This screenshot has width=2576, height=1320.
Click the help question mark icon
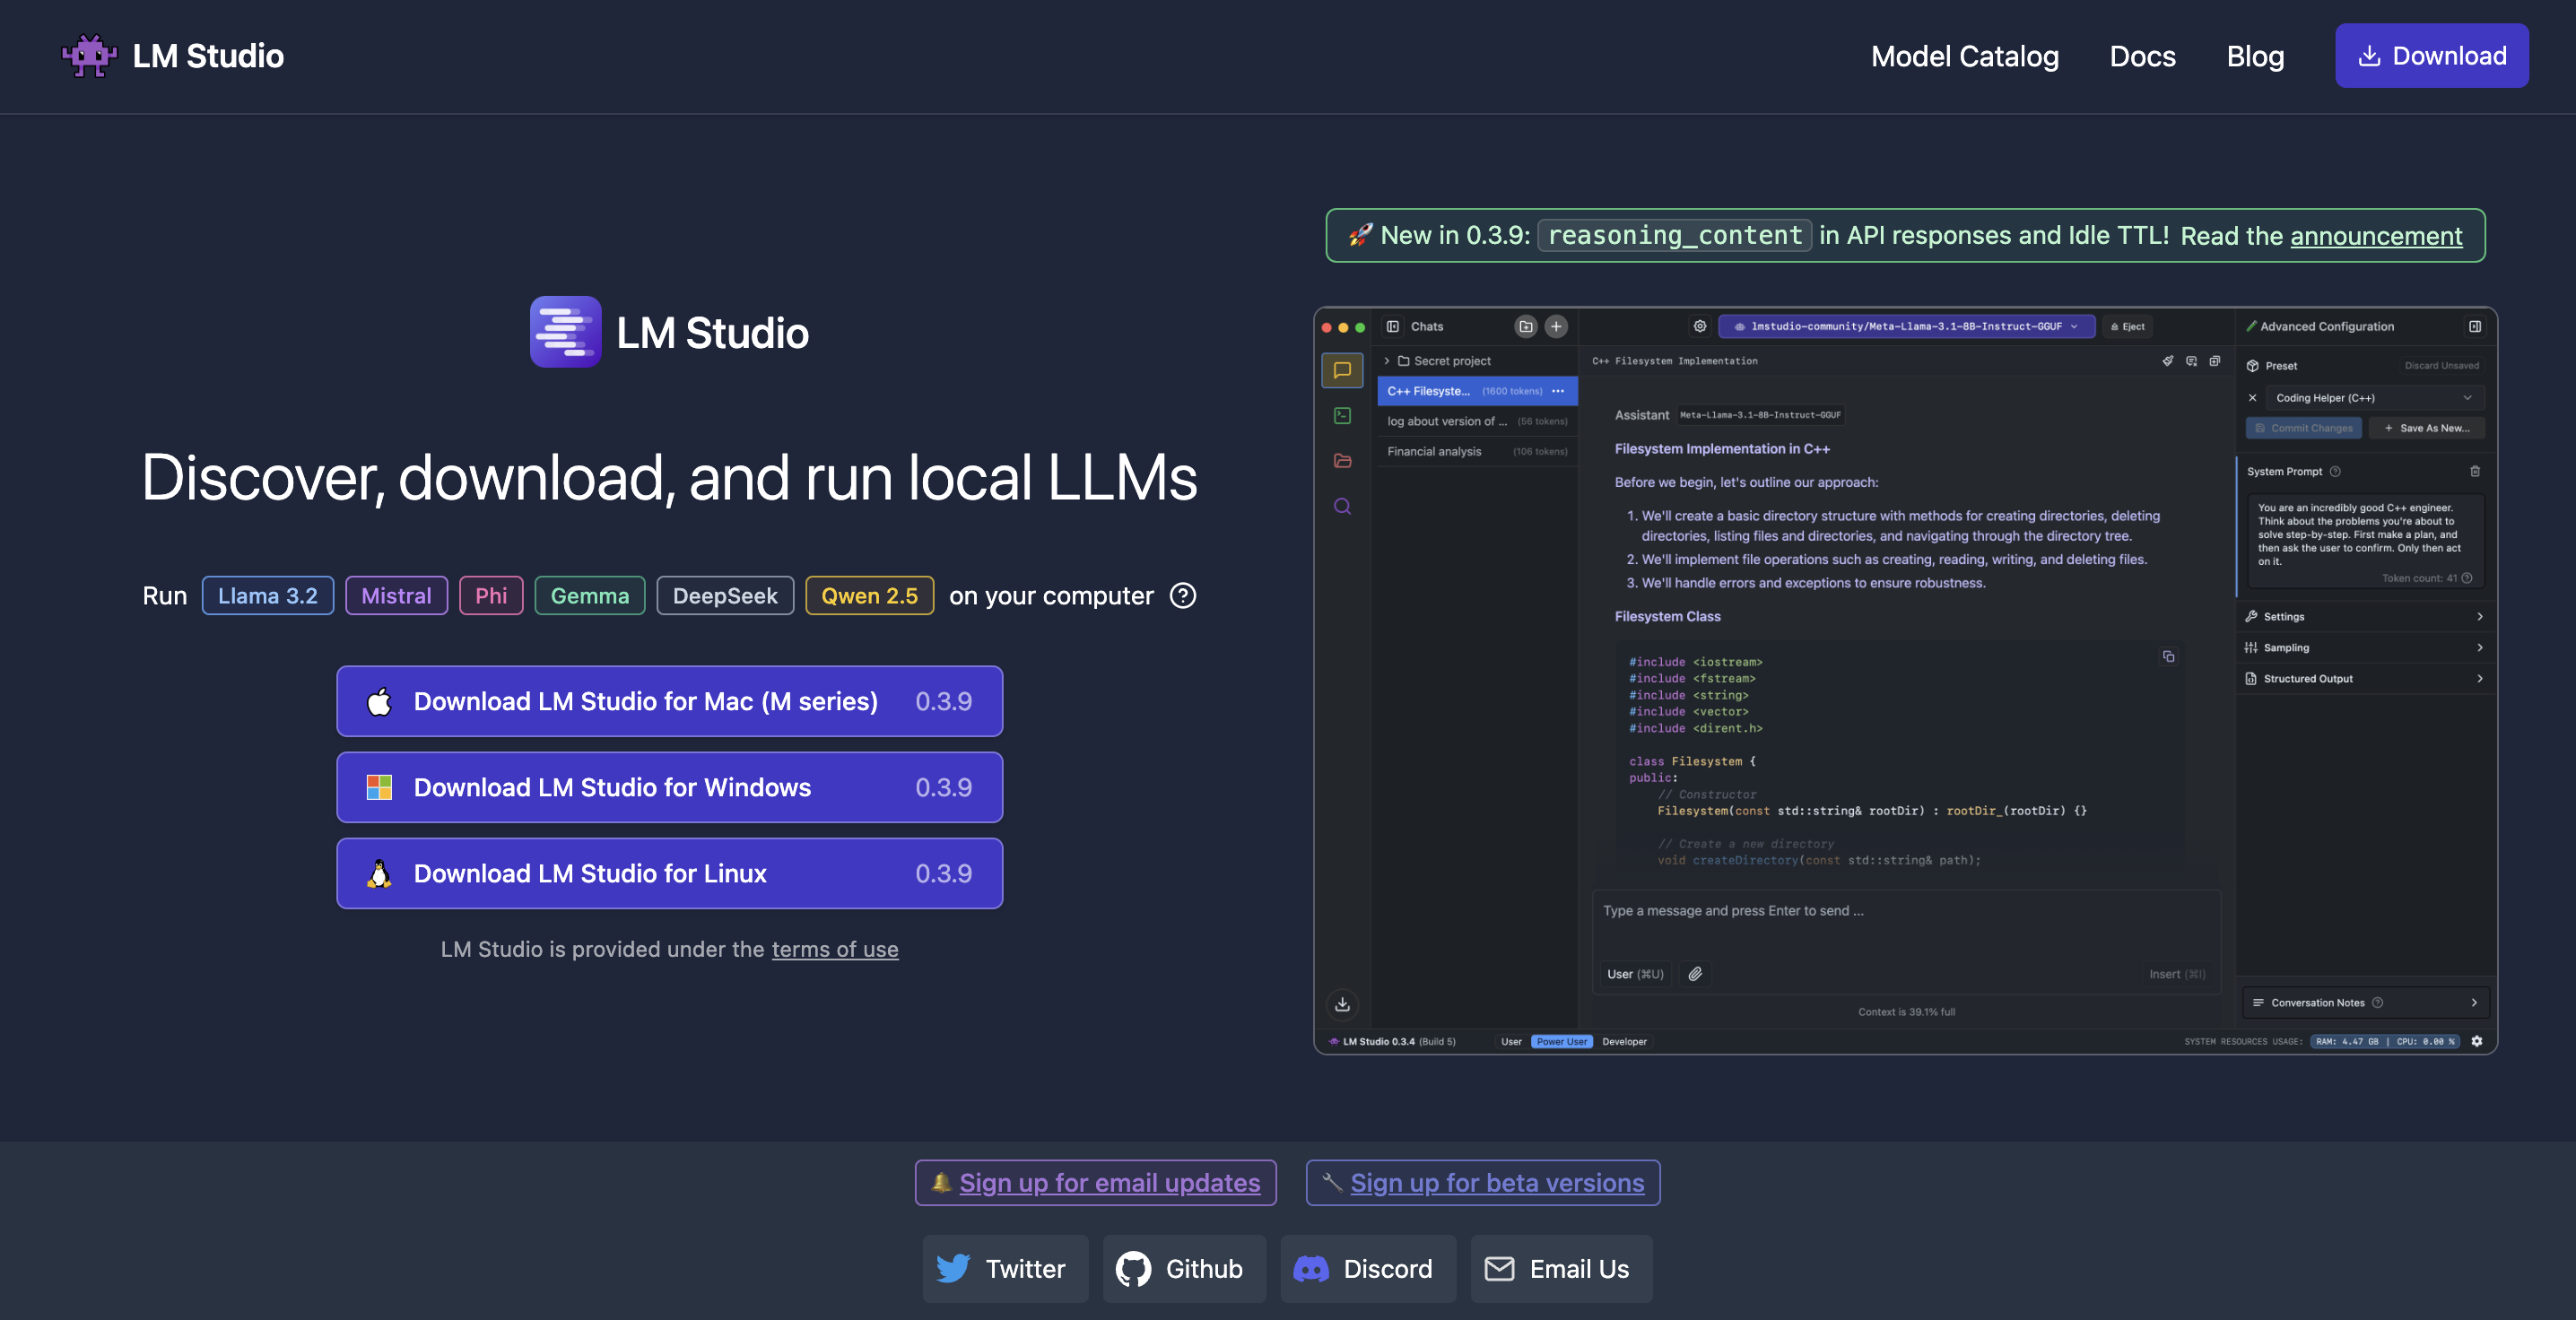click(1183, 596)
